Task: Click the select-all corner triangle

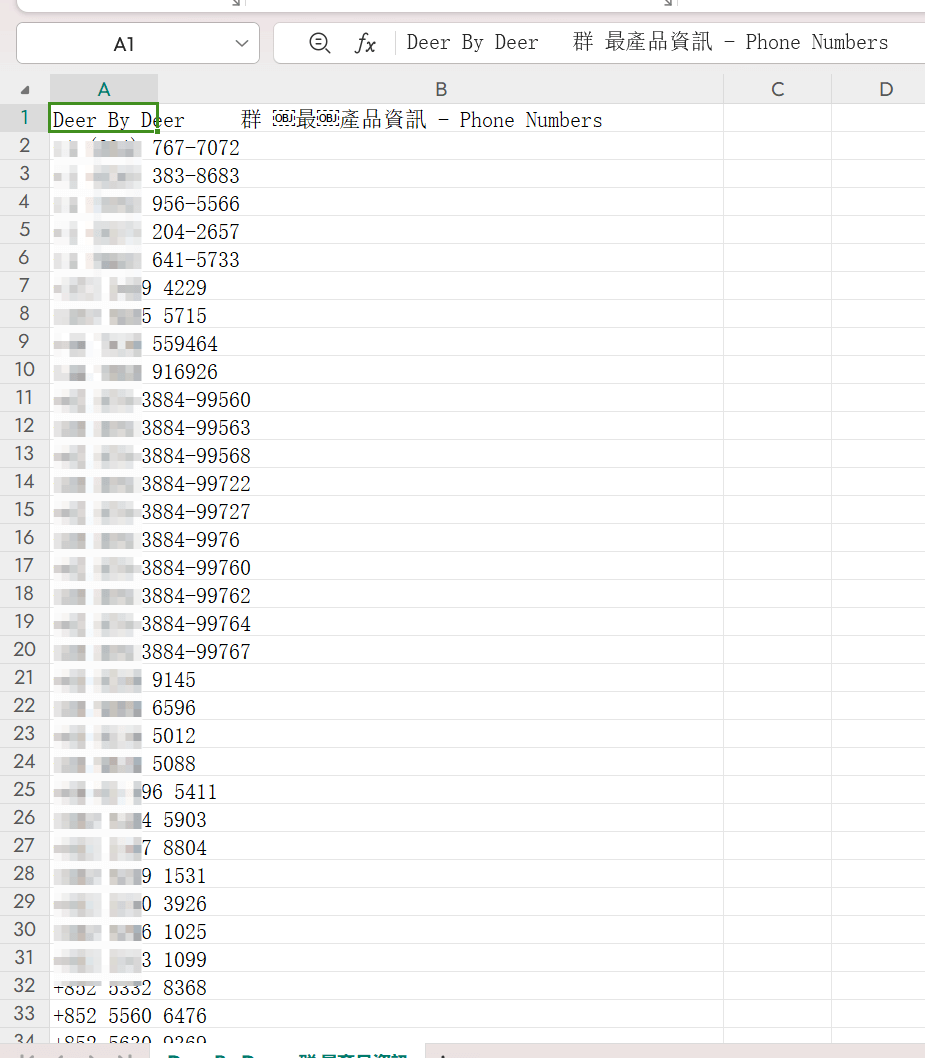Action: [x=25, y=90]
